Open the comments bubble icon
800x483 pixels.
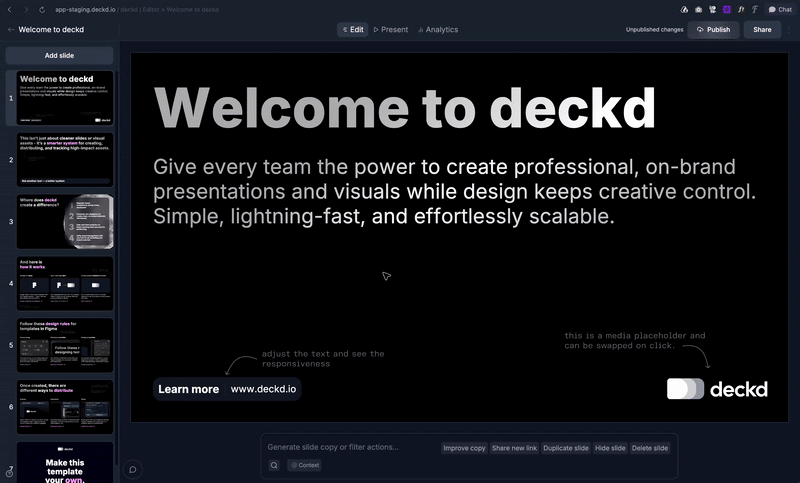coord(133,470)
